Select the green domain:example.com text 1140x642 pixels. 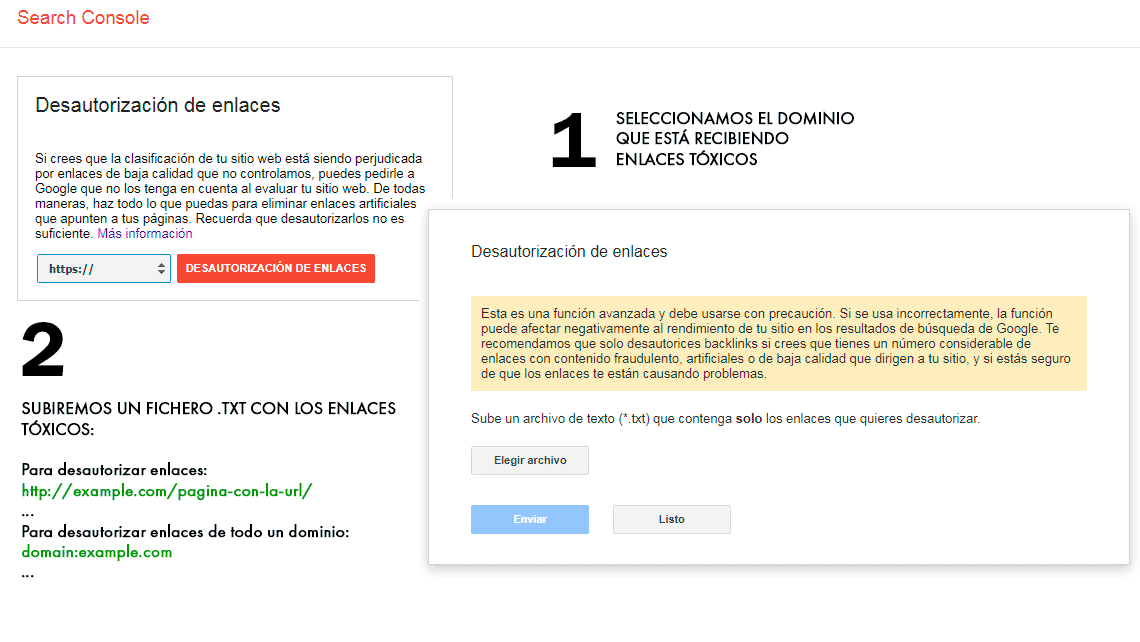pyautogui.click(x=97, y=552)
